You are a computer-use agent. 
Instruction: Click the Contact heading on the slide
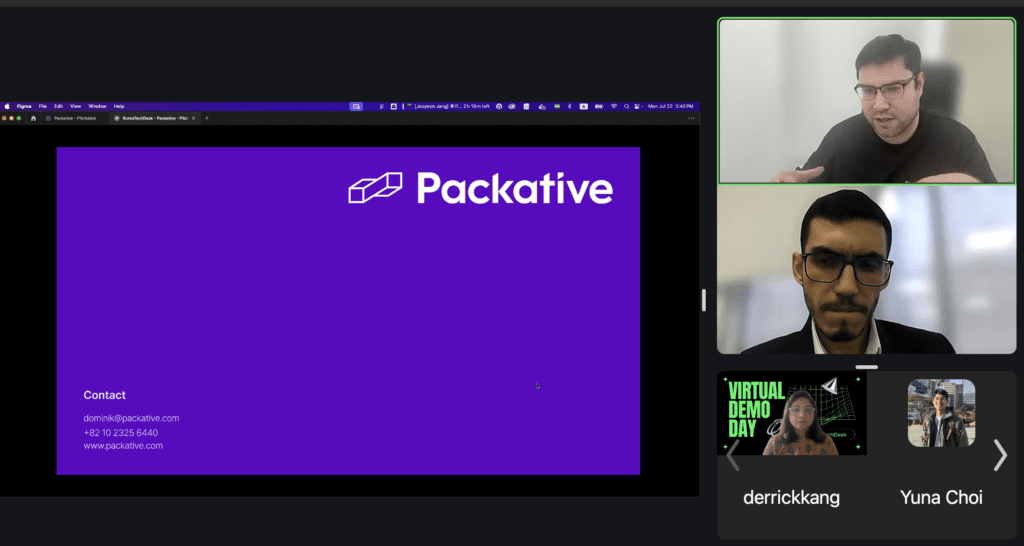tap(104, 395)
